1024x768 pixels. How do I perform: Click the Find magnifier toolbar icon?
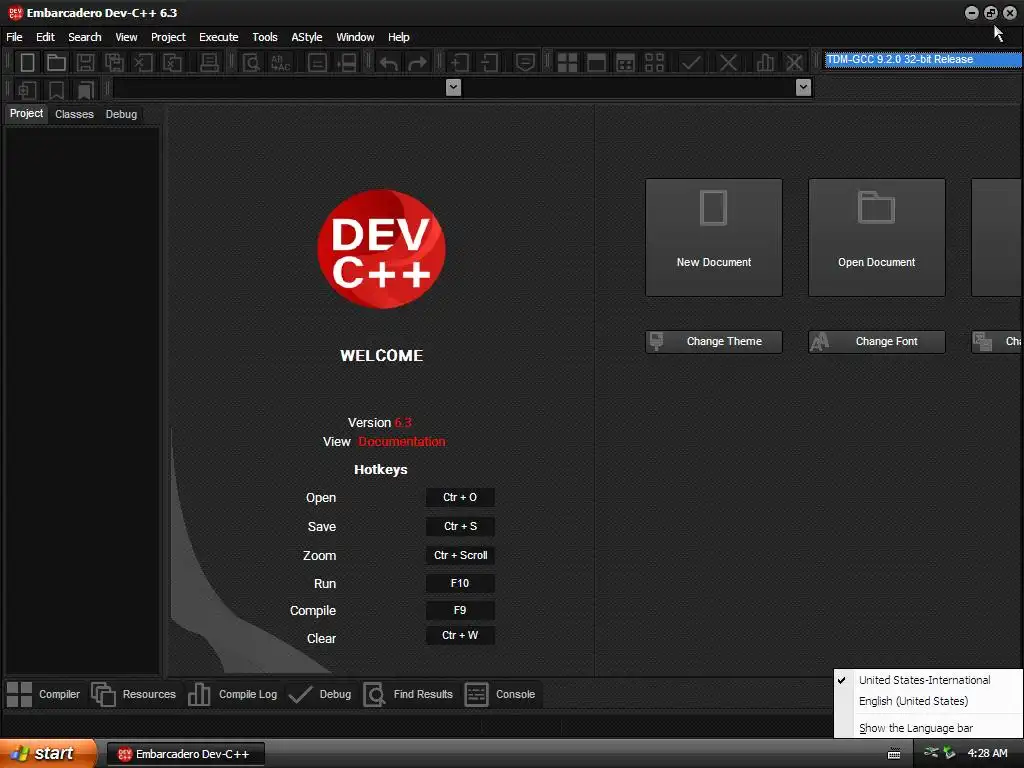coord(251,63)
